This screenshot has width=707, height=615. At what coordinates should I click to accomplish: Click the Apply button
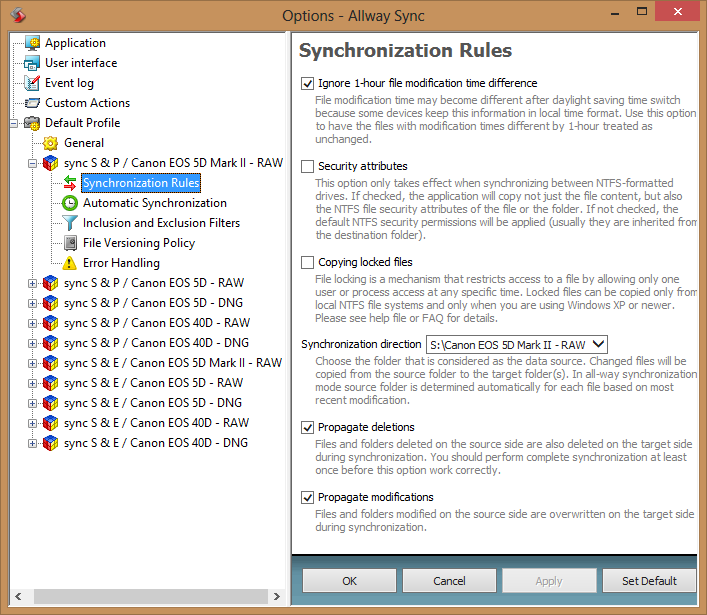pos(549,581)
